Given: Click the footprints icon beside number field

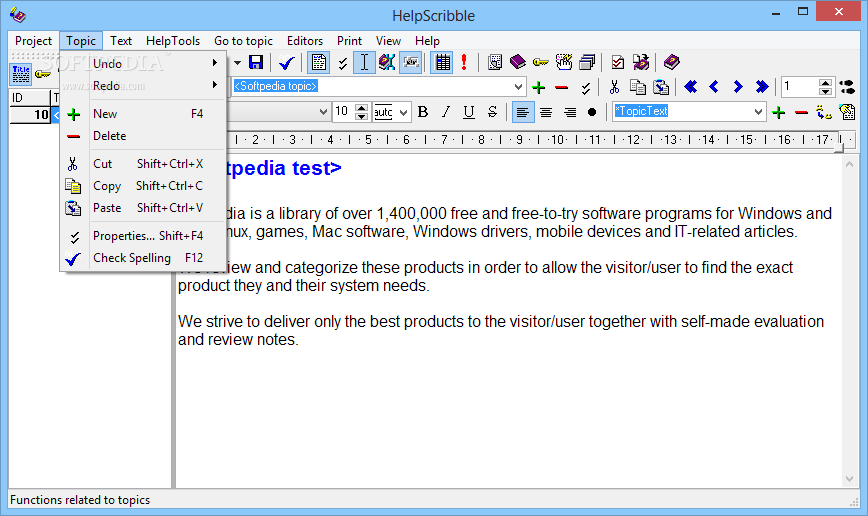Looking at the screenshot, I should point(847,87).
